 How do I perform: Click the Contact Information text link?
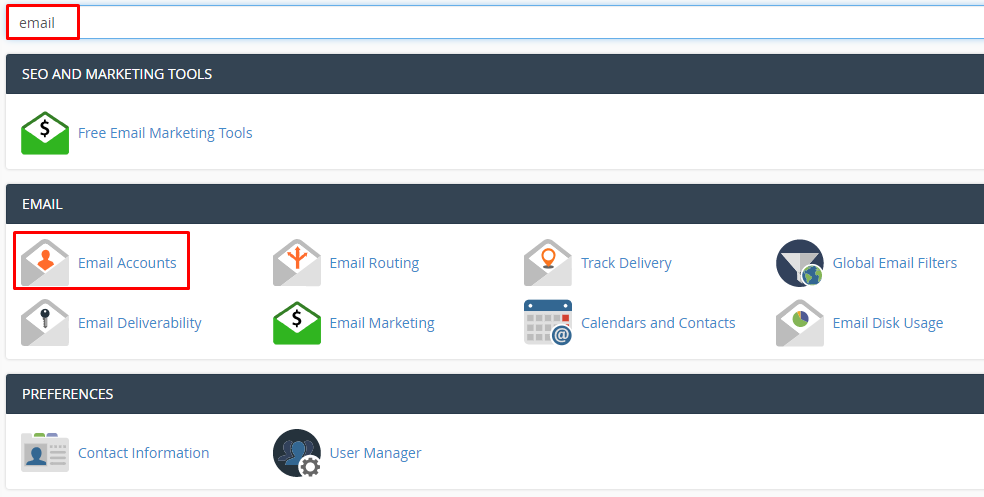pyautogui.click(x=143, y=453)
